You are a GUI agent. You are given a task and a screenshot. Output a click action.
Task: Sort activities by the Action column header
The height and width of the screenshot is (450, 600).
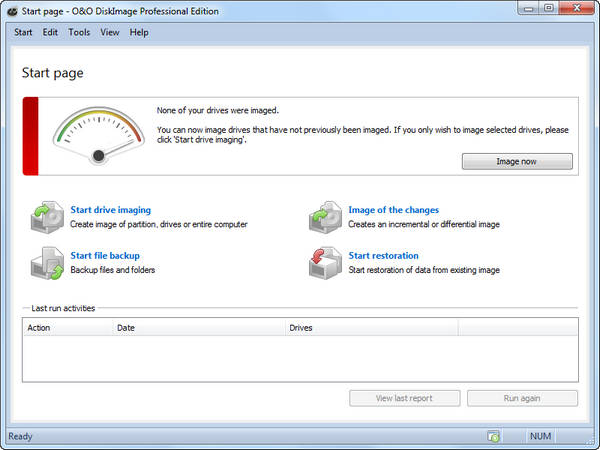pyautogui.click(x=66, y=327)
